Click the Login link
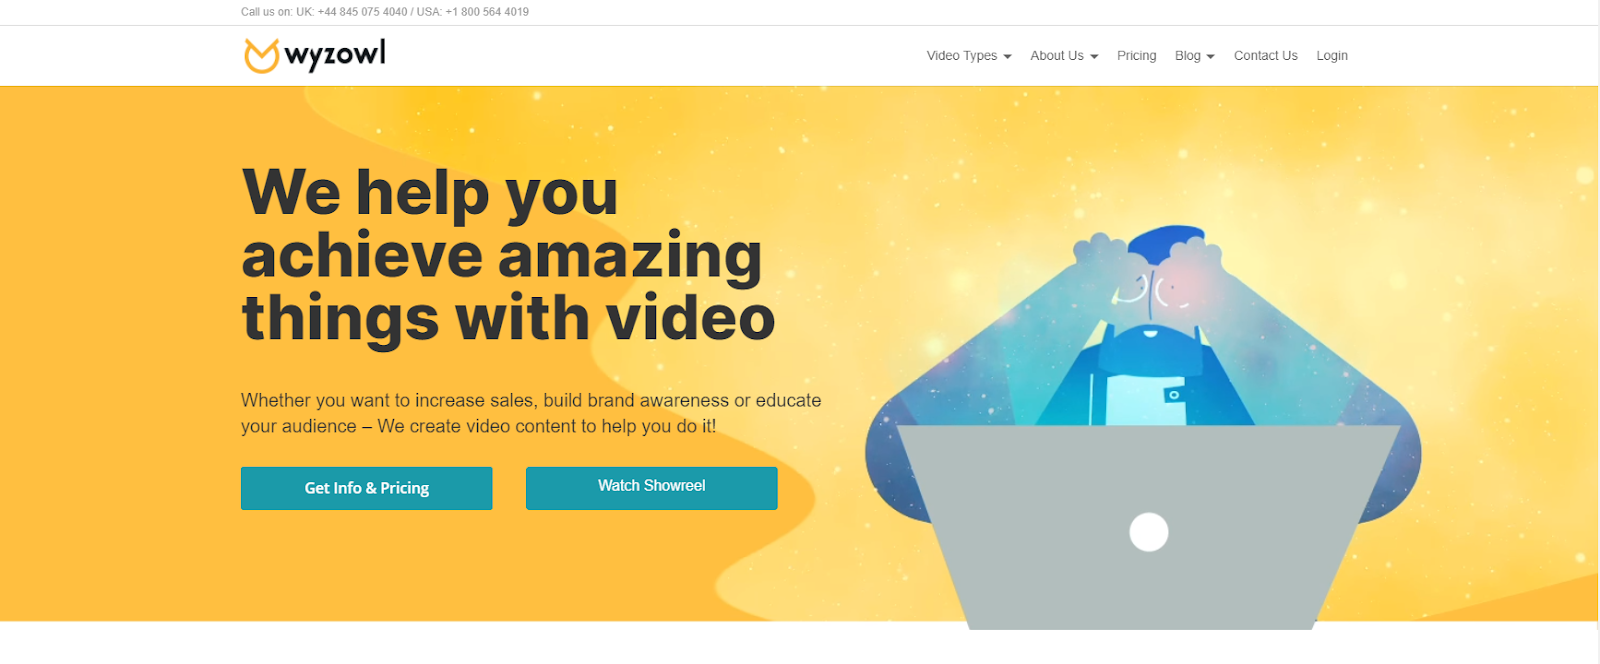Image resolution: width=1600 pixels, height=664 pixels. [x=1332, y=56]
